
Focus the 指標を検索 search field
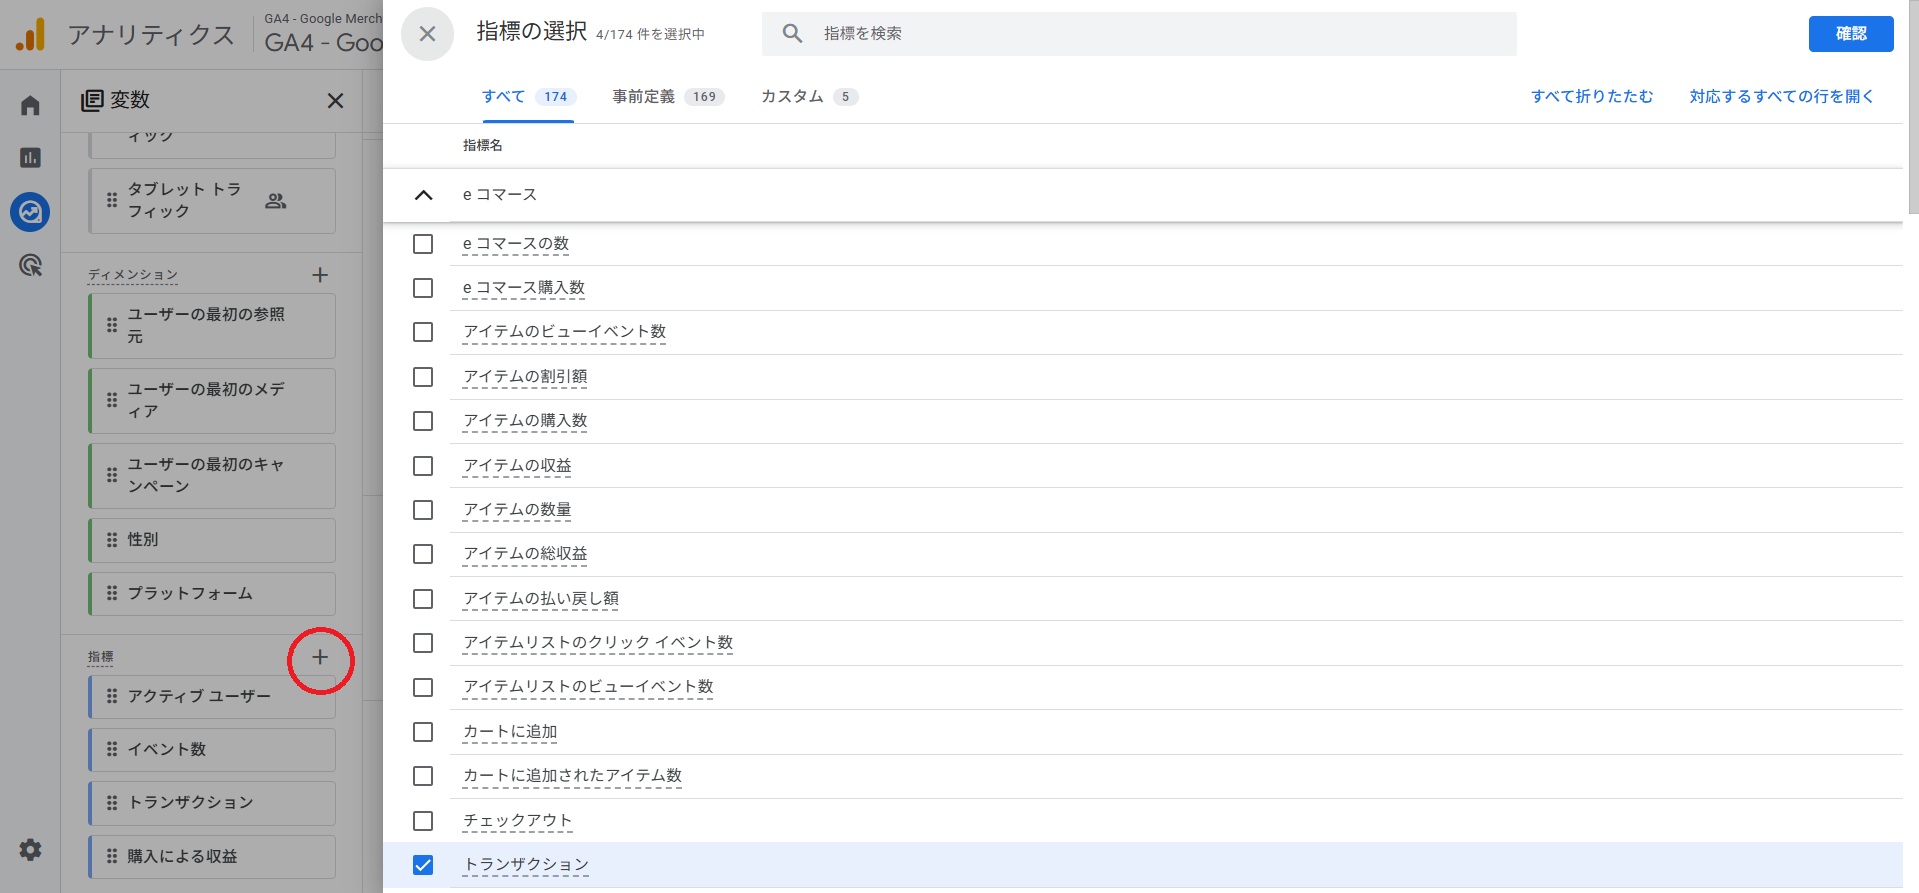(x=1139, y=33)
